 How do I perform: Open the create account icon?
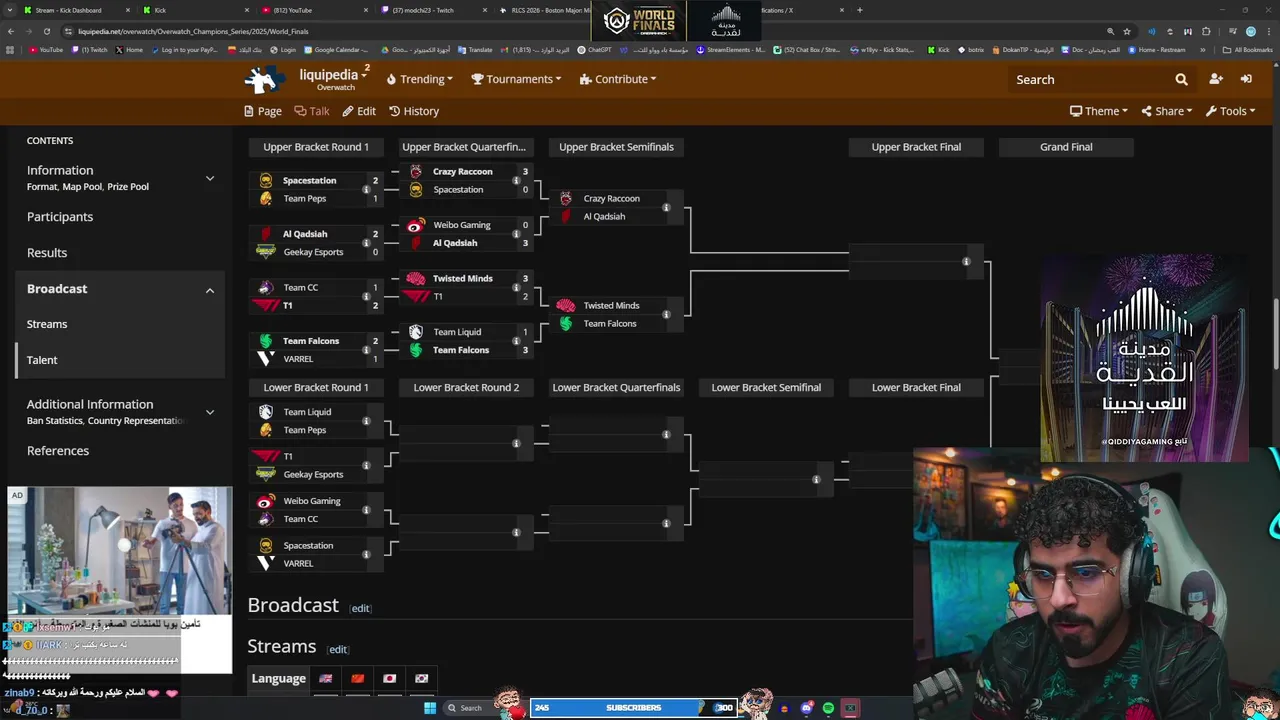tap(1216, 79)
